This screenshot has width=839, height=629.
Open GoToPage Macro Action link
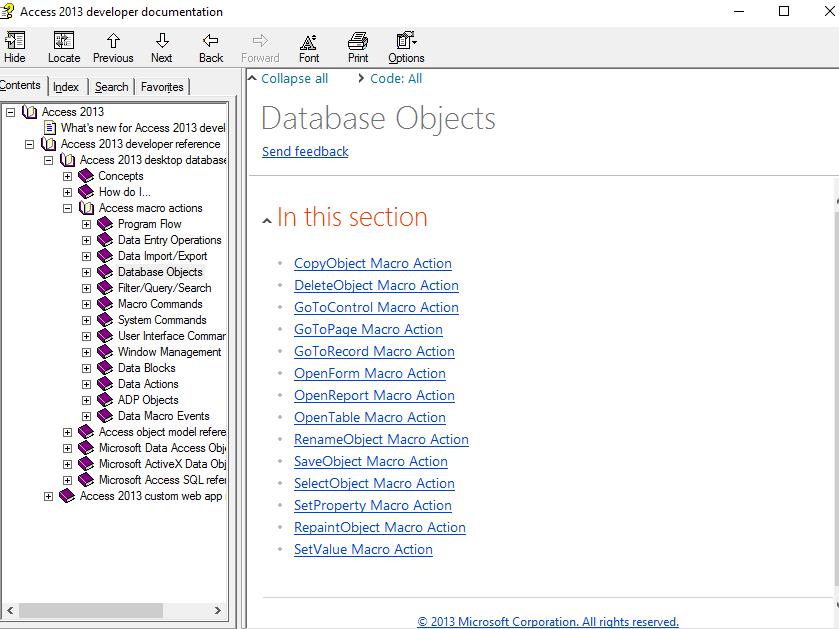(x=368, y=329)
